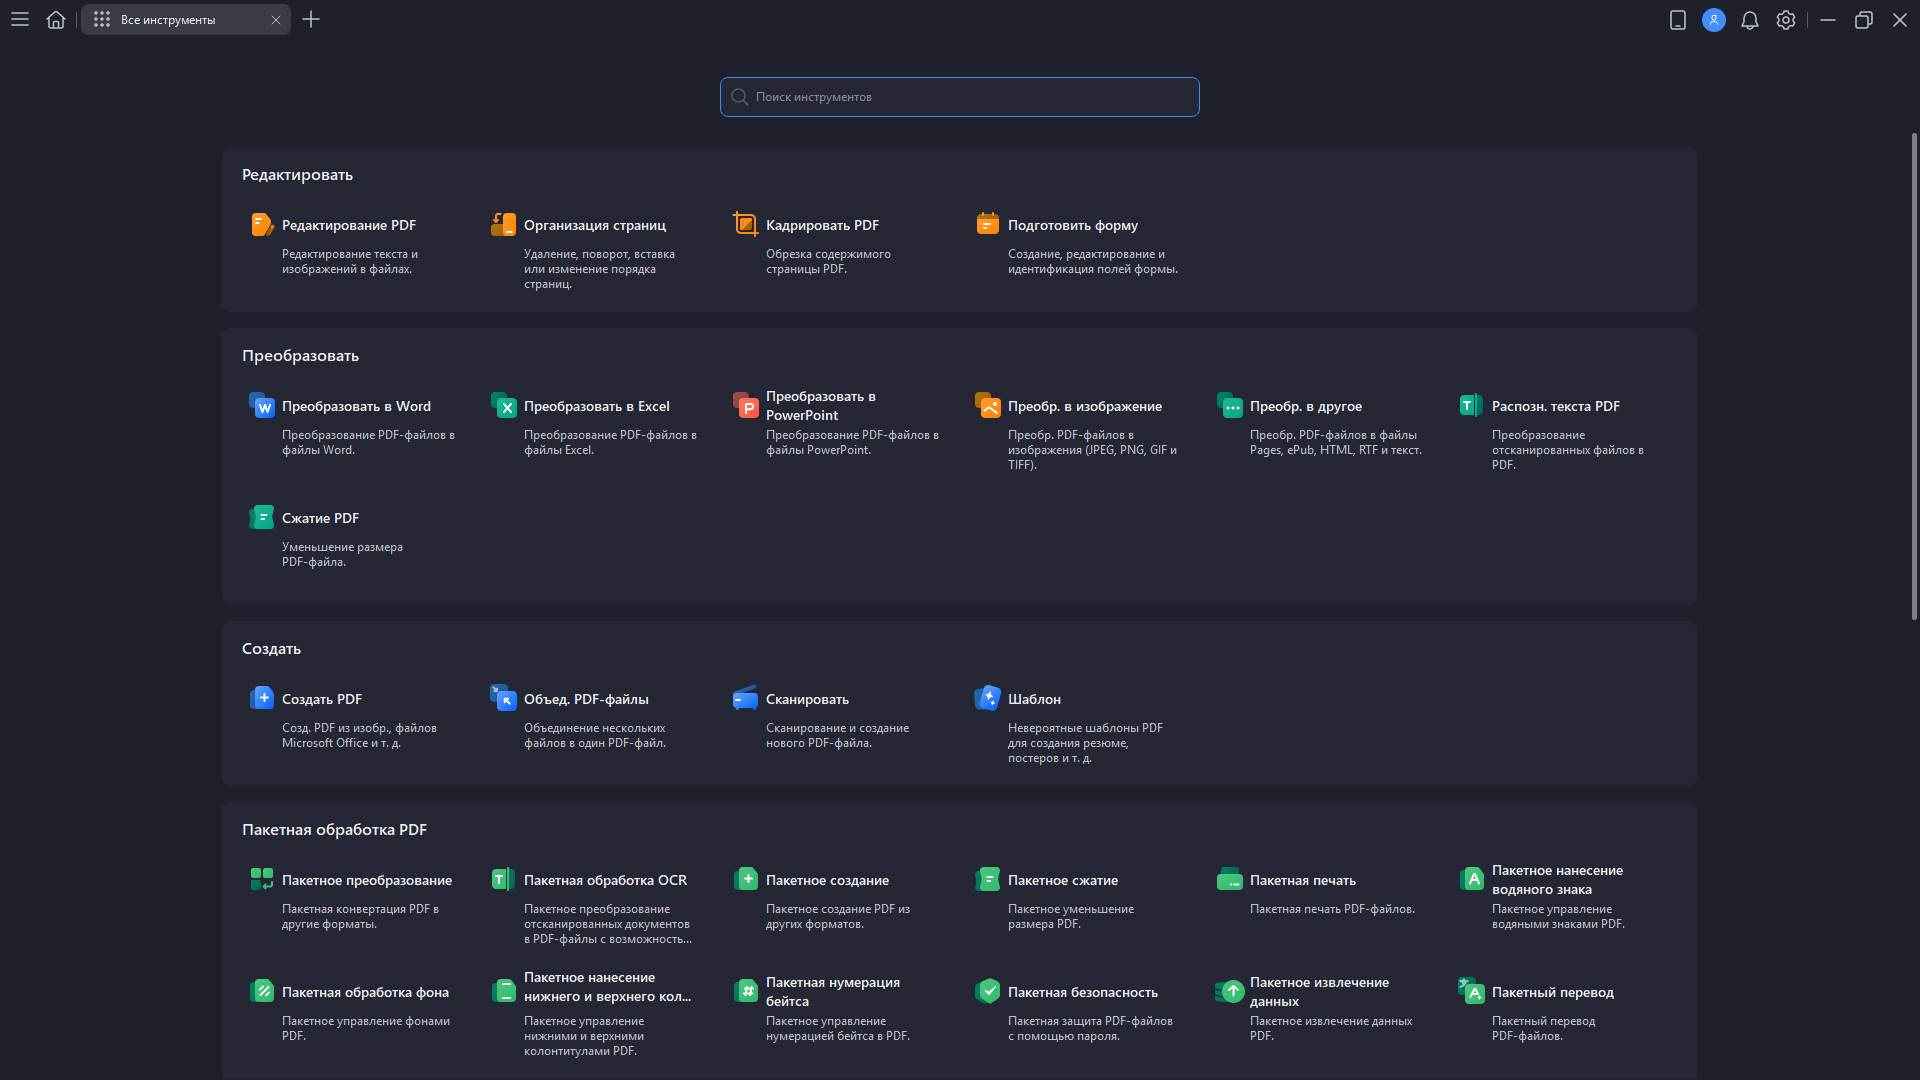The width and height of the screenshot is (1920, 1080).
Task: Click the Объед. PDF-файлы merge icon
Action: pyautogui.click(x=503, y=698)
